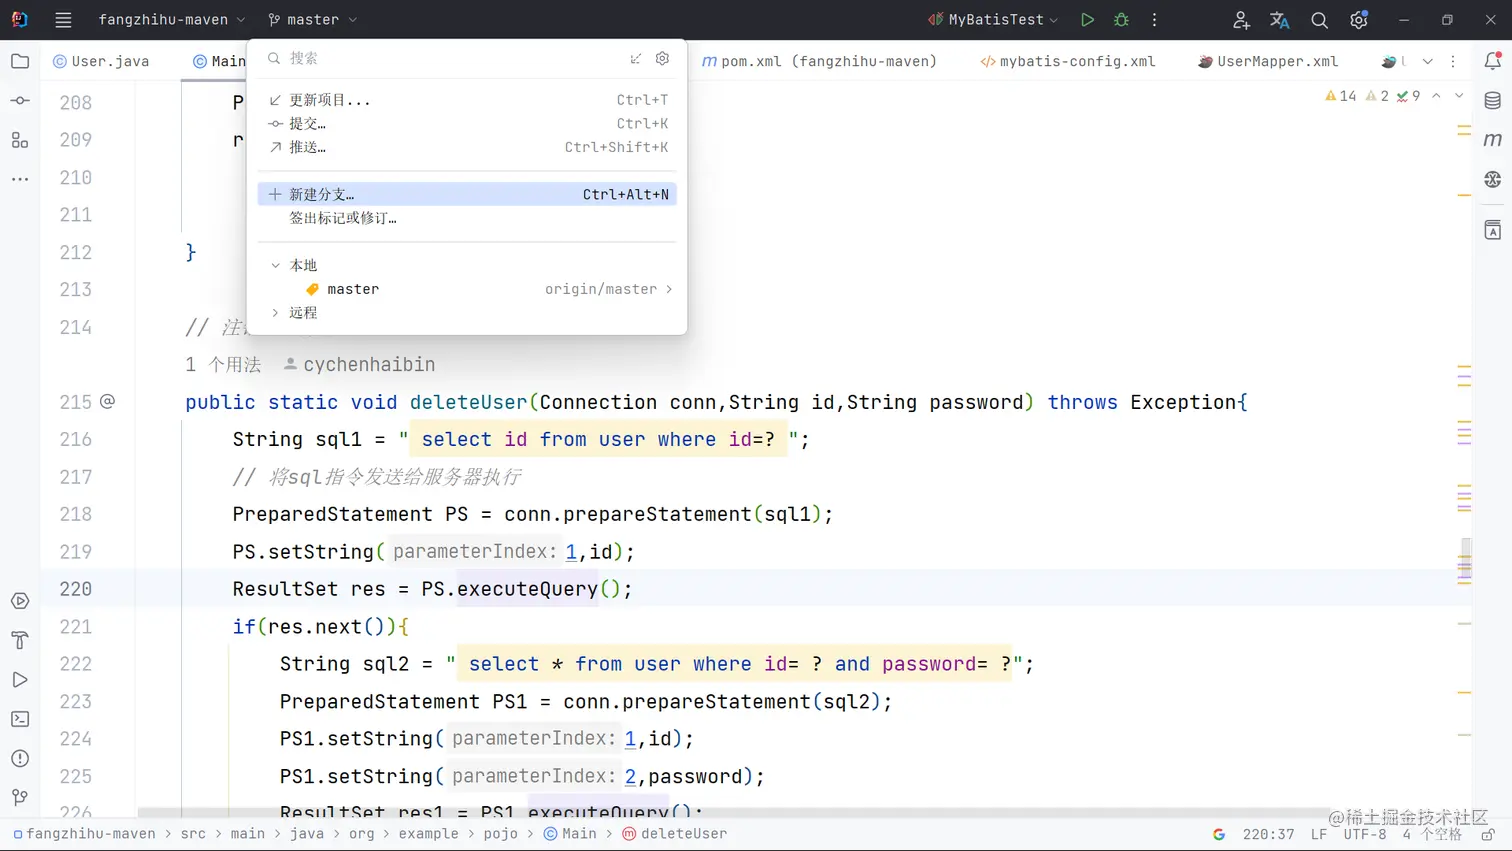Click the horizontal editor scrollbar
This screenshot has width=1512, height=851.
(x=732, y=812)
